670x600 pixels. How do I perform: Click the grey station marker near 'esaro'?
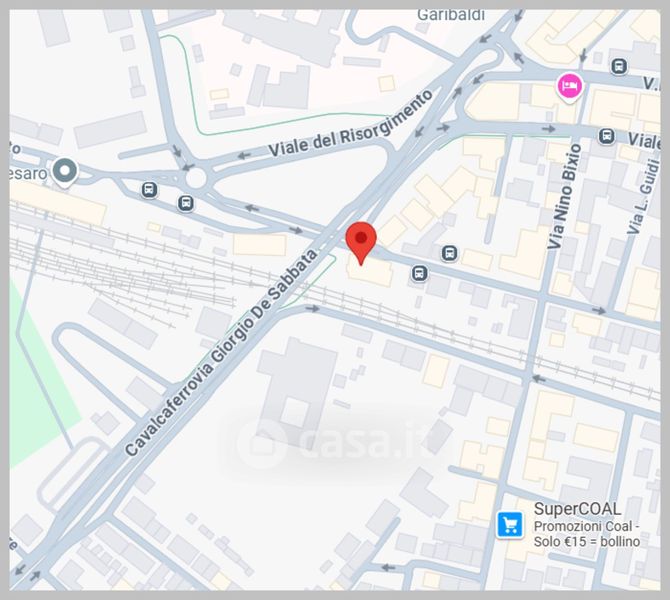click(x=65, y=172)
